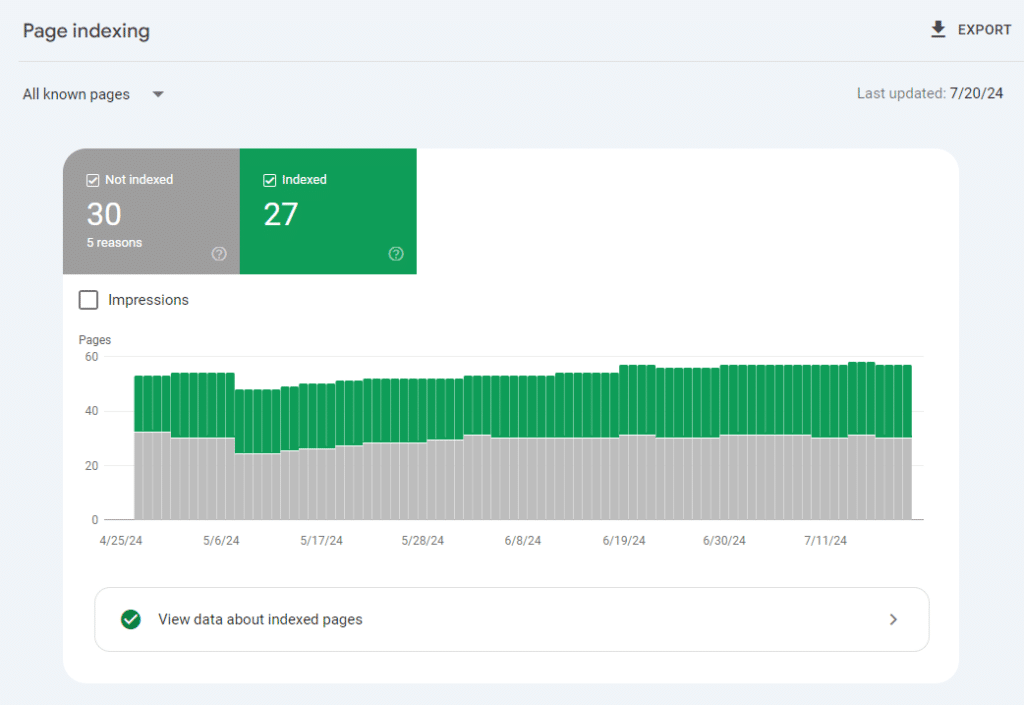The image size is (1024, 705).
Task: Open View data about indexed pages
Action: pos(260,619)
